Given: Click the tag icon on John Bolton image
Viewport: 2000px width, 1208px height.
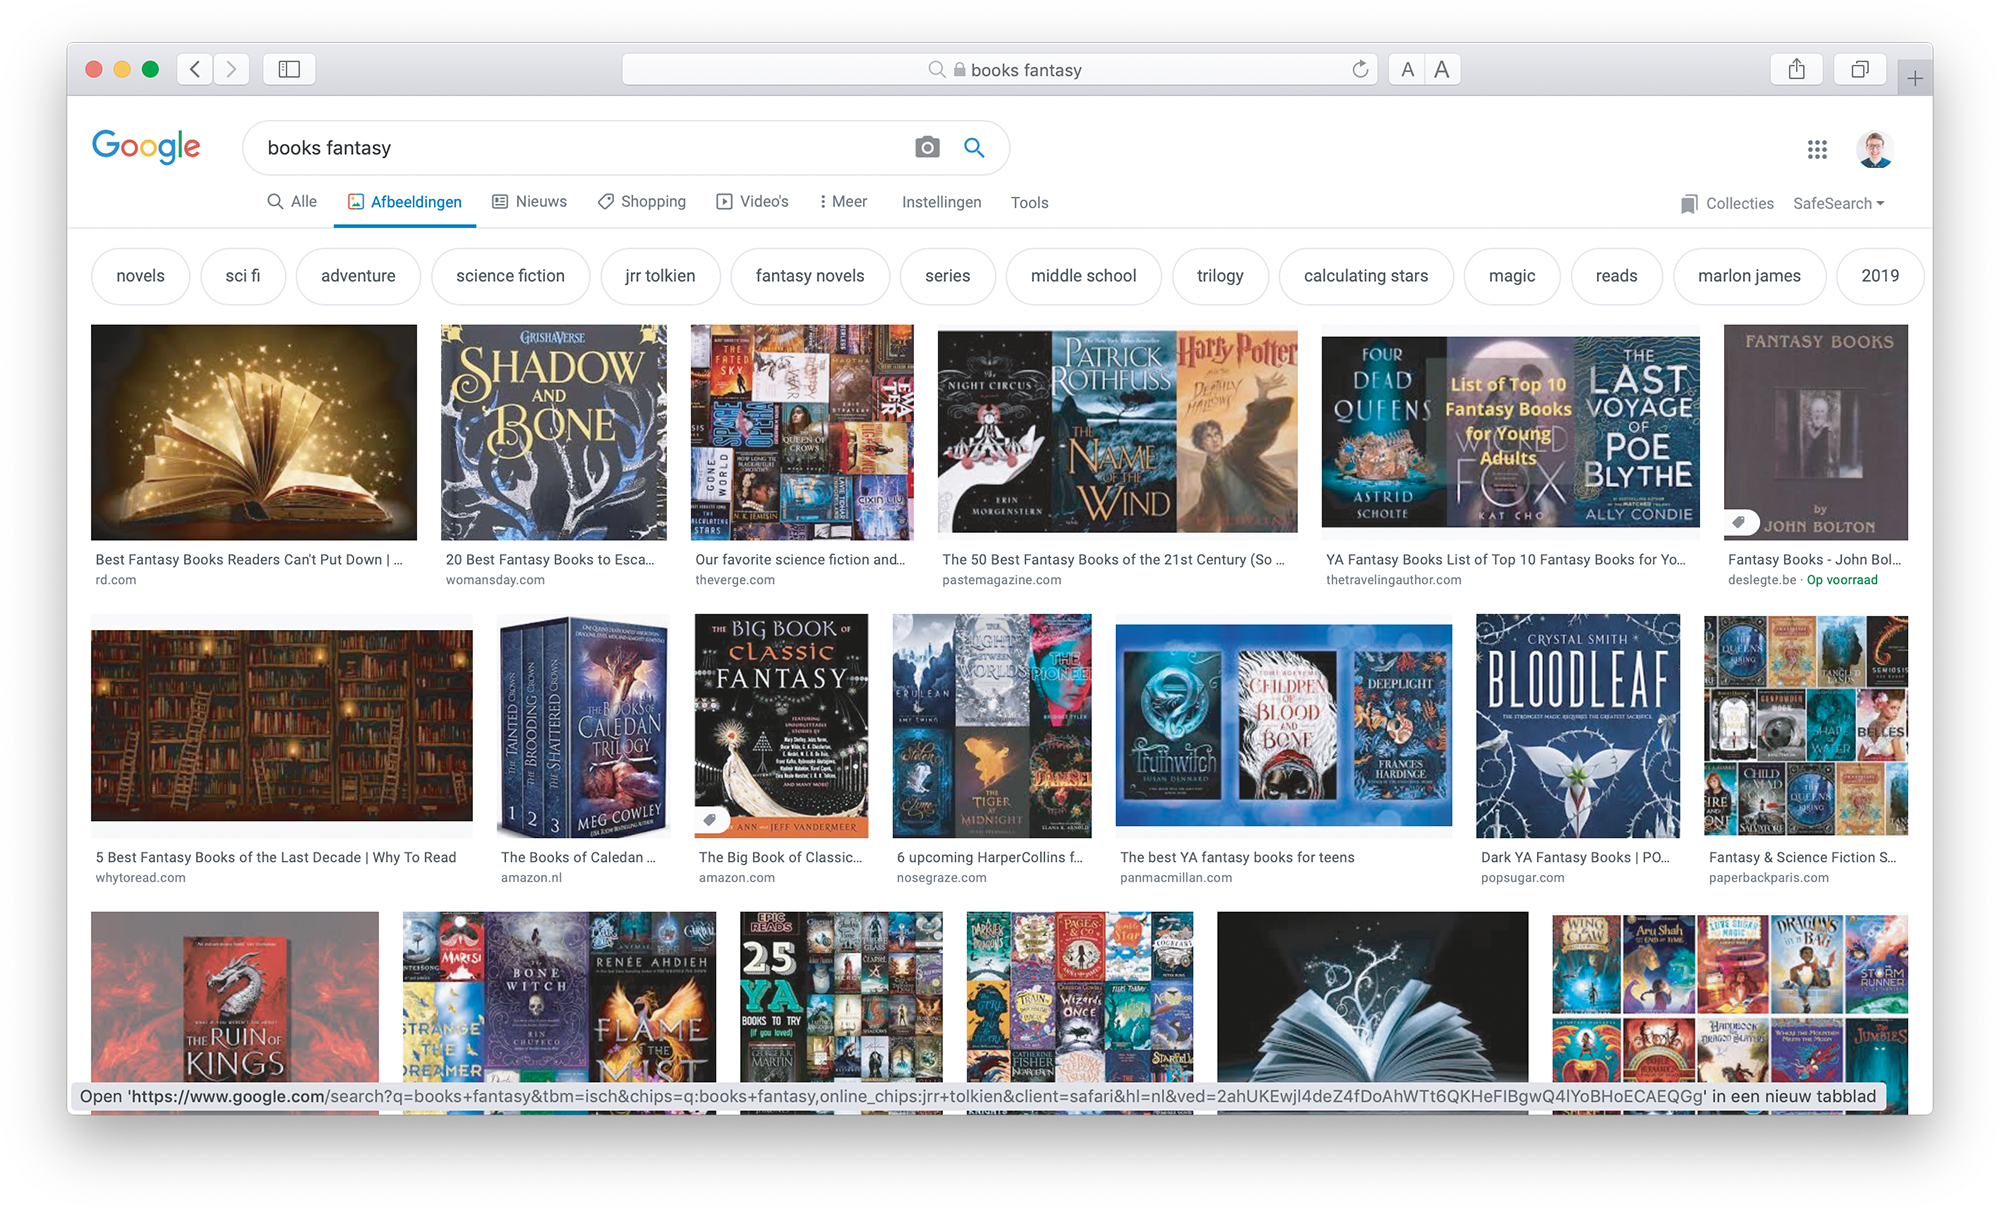Looking at the screenshot, I should point(1739,522).
